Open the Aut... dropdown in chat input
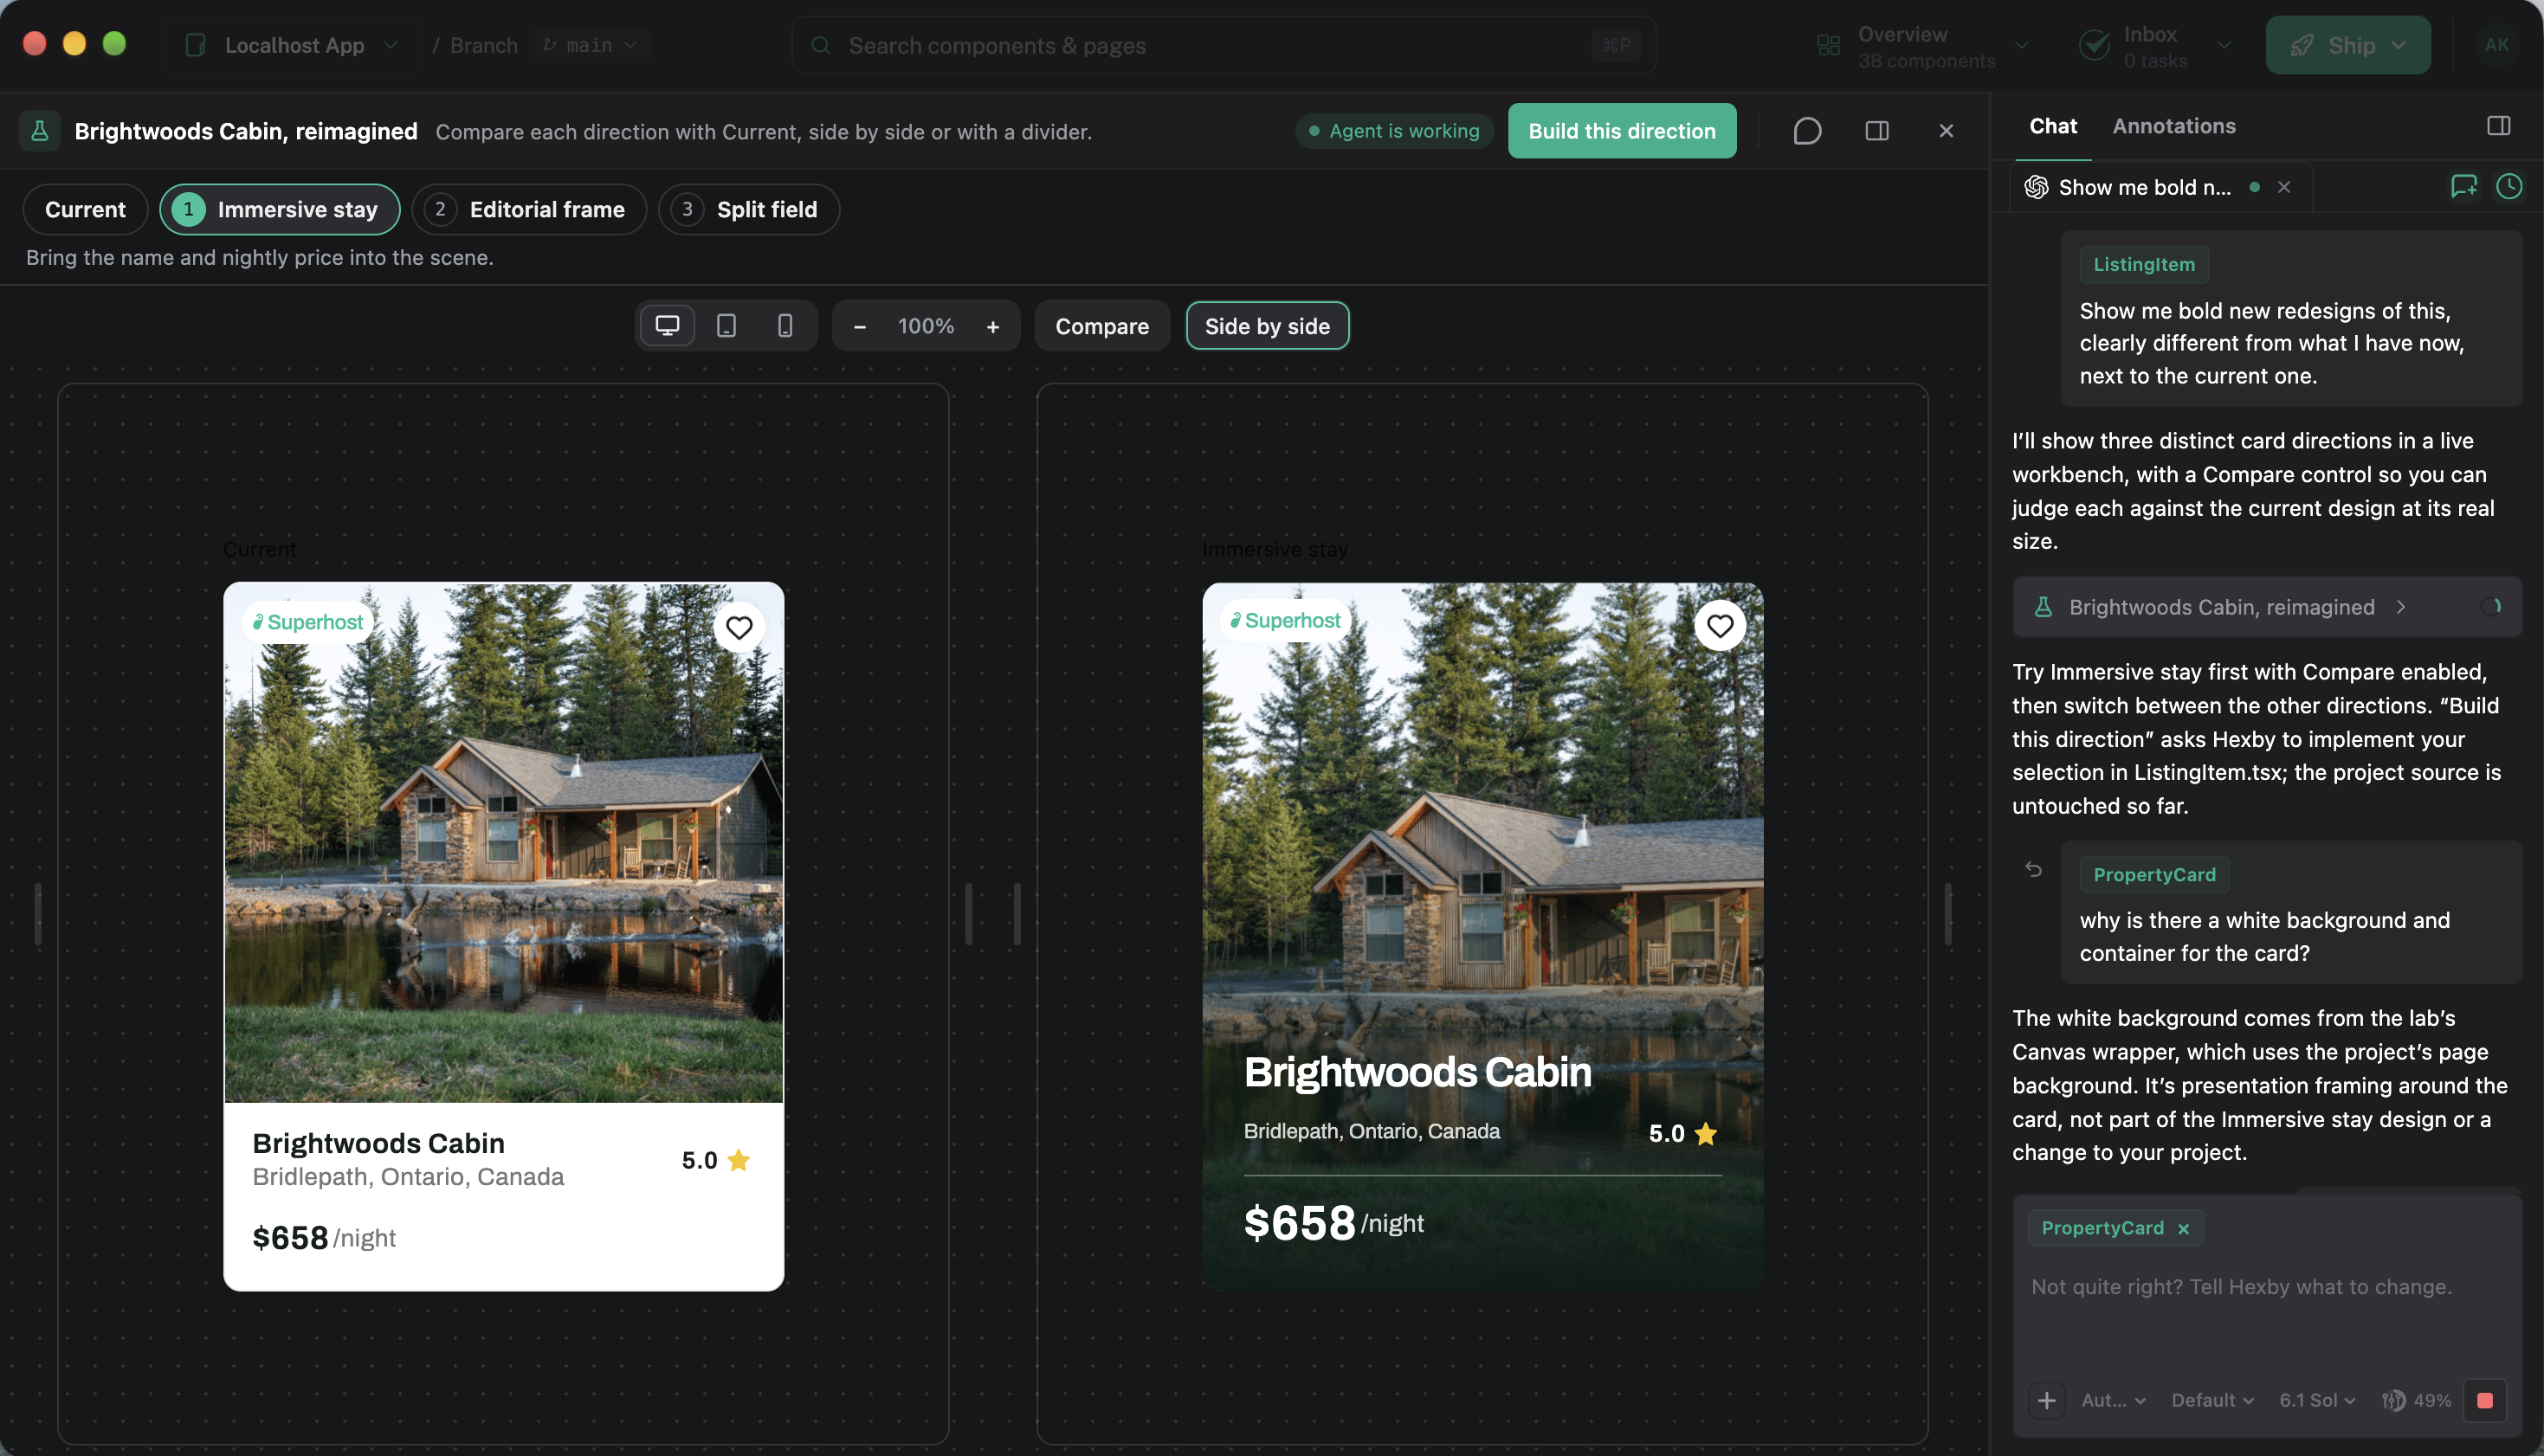Viewport: 2544px width, 1456px height. pos(2114,1400)
